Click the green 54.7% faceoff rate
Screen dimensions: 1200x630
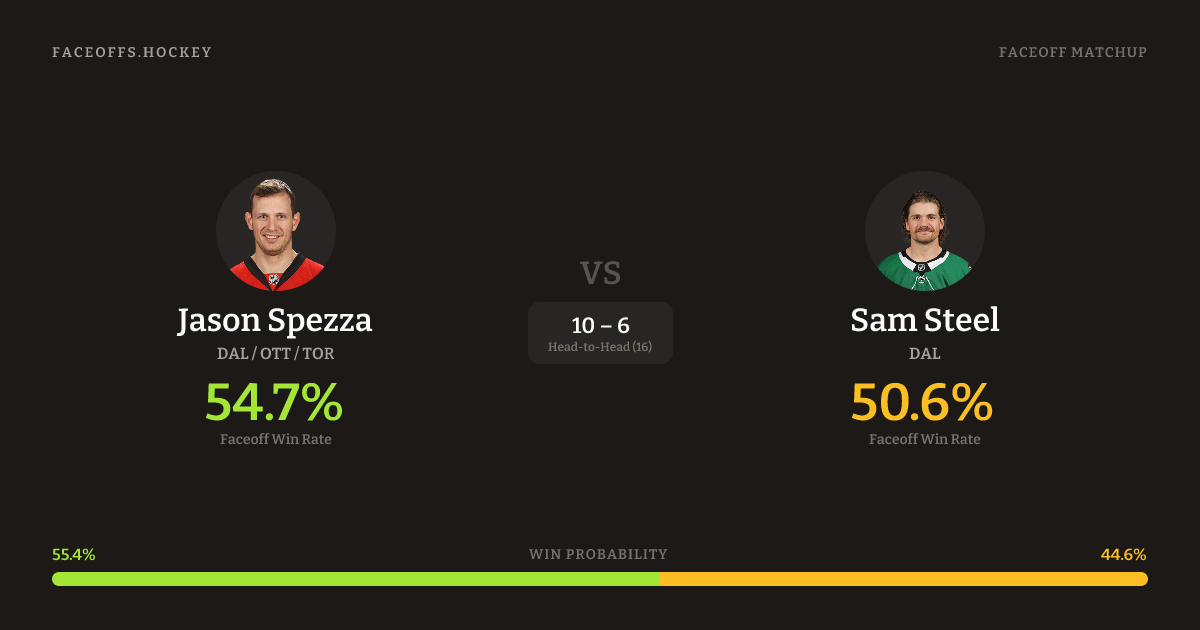[274, 402]
